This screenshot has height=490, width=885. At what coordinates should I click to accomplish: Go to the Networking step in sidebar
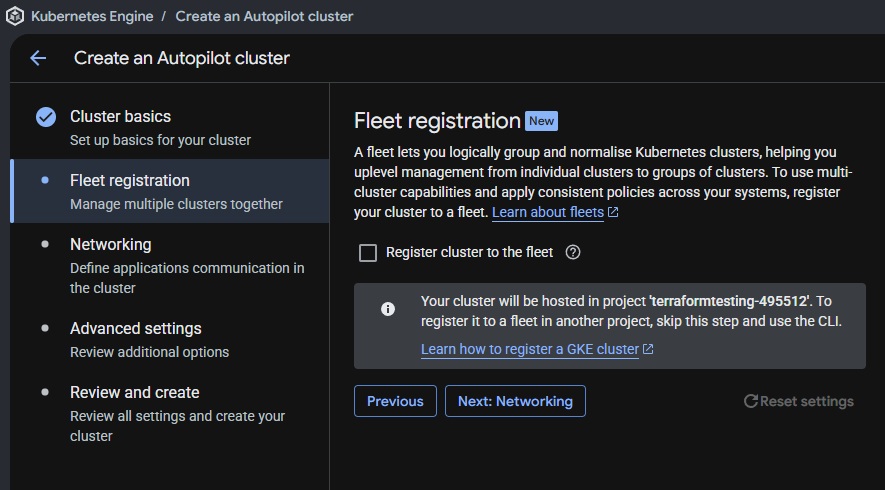(x=169, y=265)
